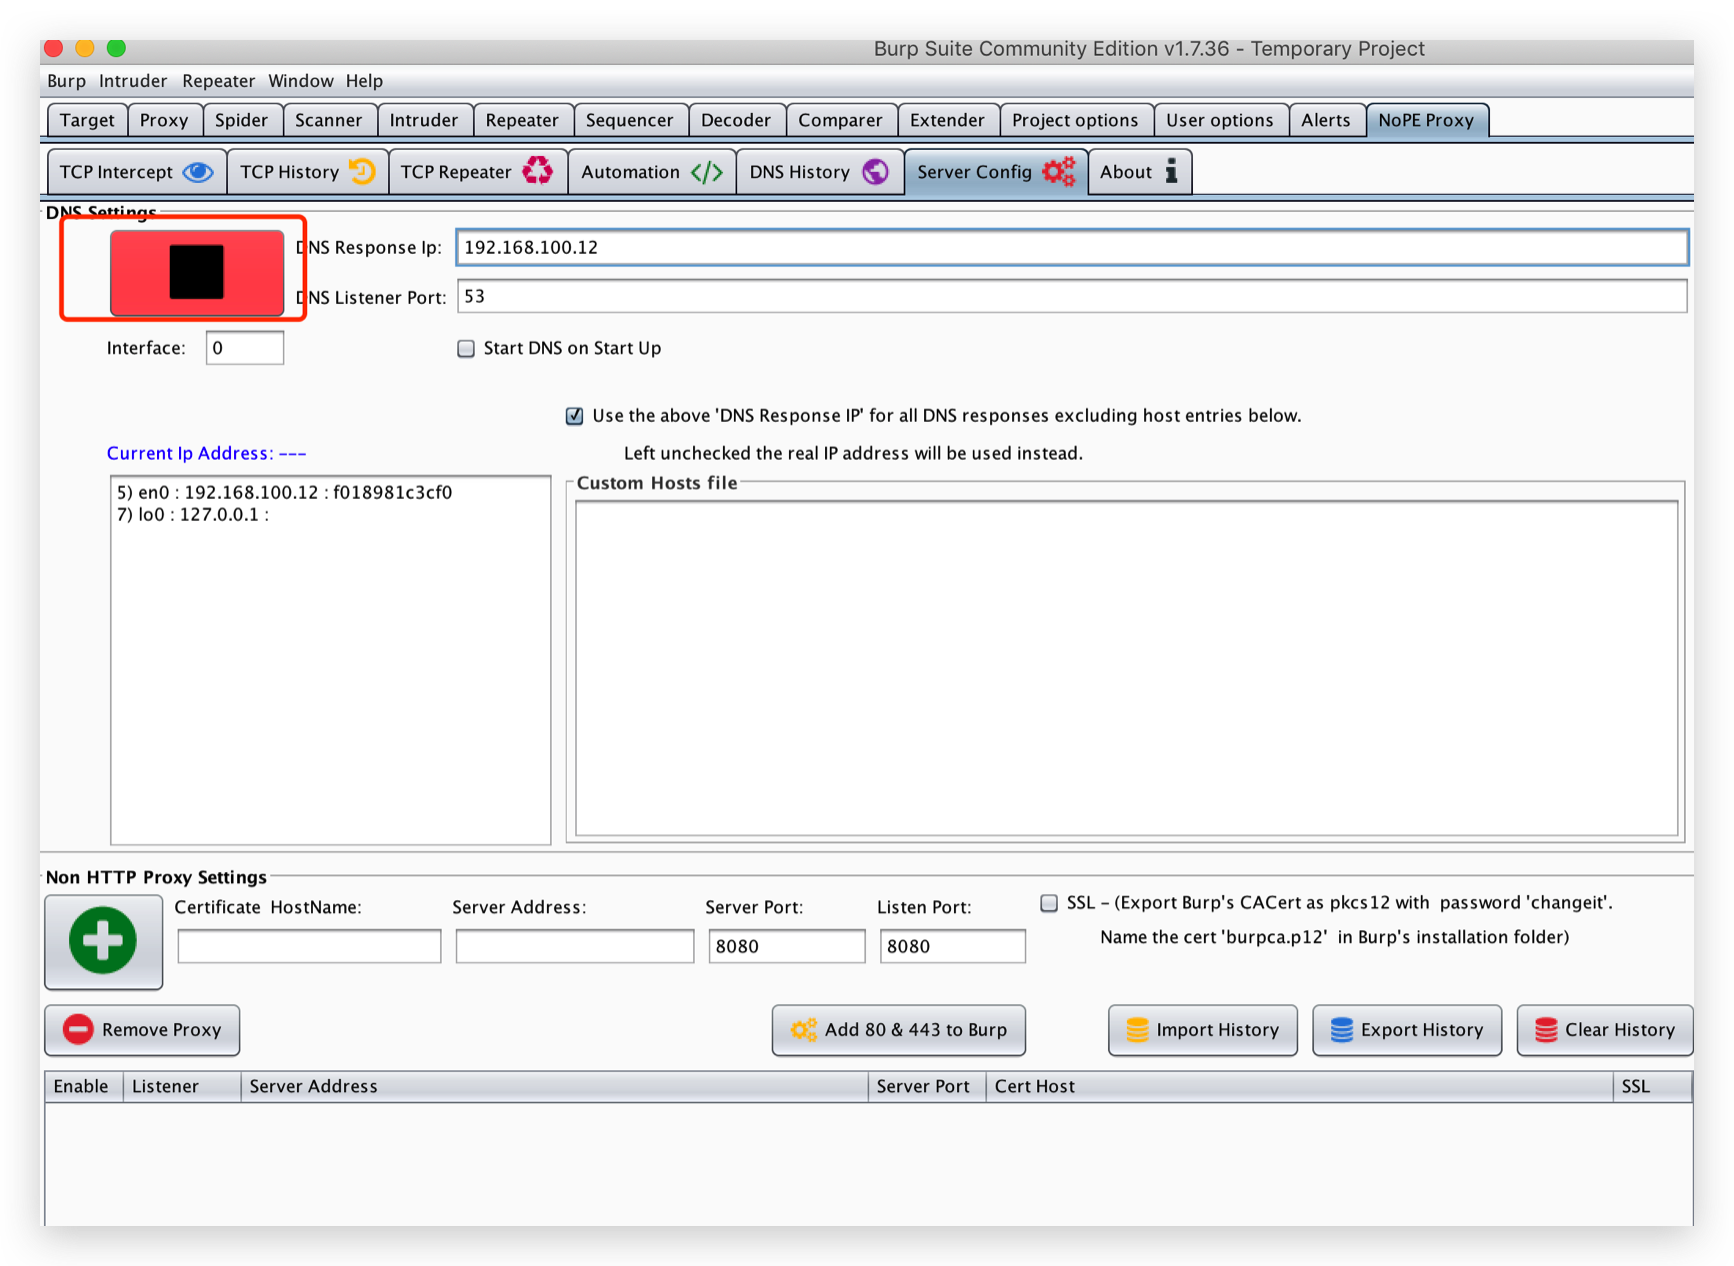Click the Enable column header
This screenshot has width=1734, height=1266.
[x=84, y=1087]
